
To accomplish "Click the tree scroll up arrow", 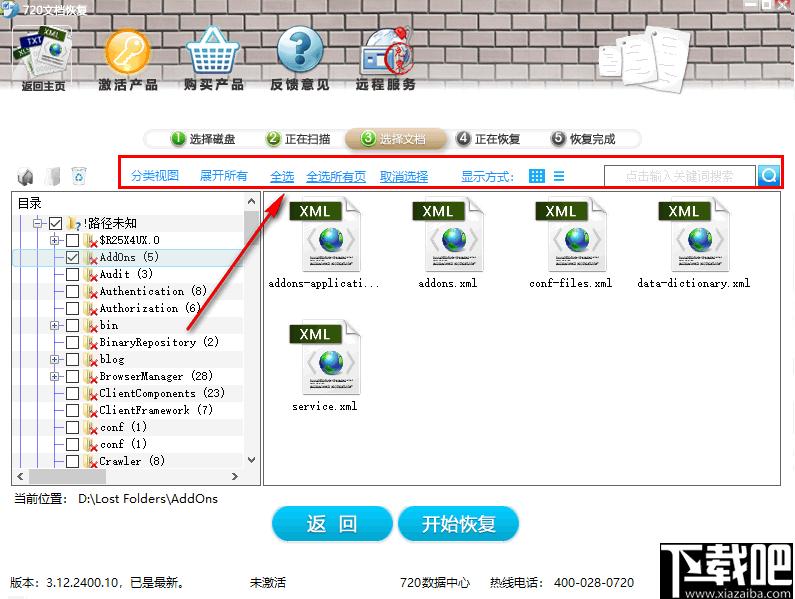I will click(251, 201).
